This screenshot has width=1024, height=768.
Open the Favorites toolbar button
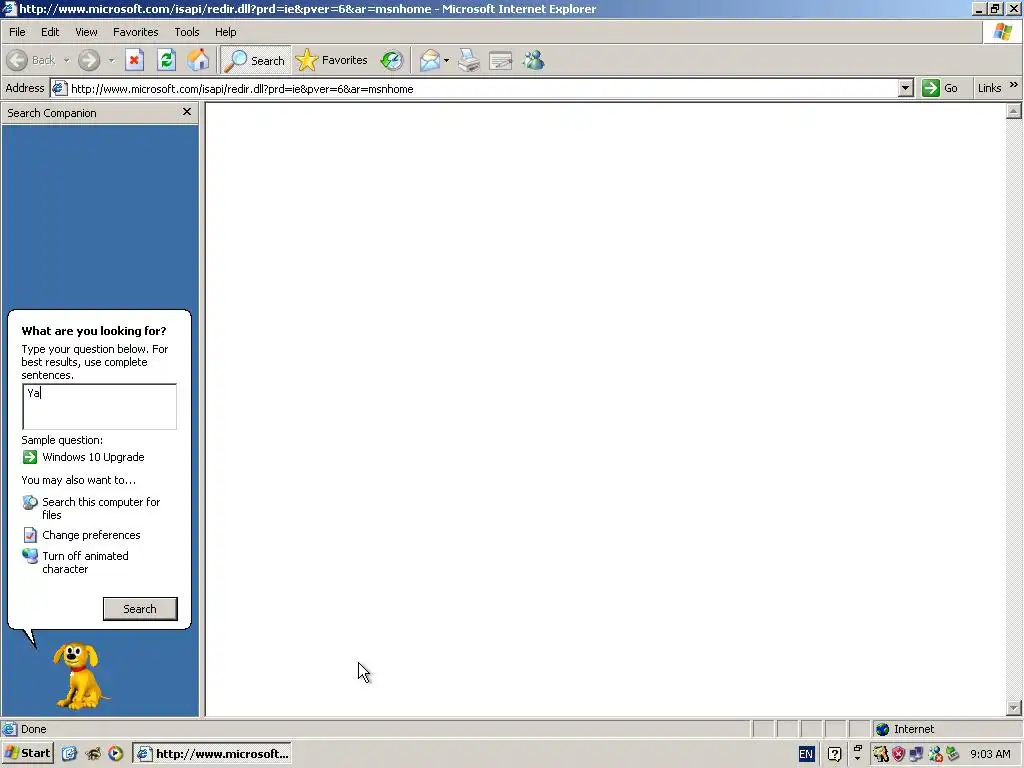pos(332,61)
